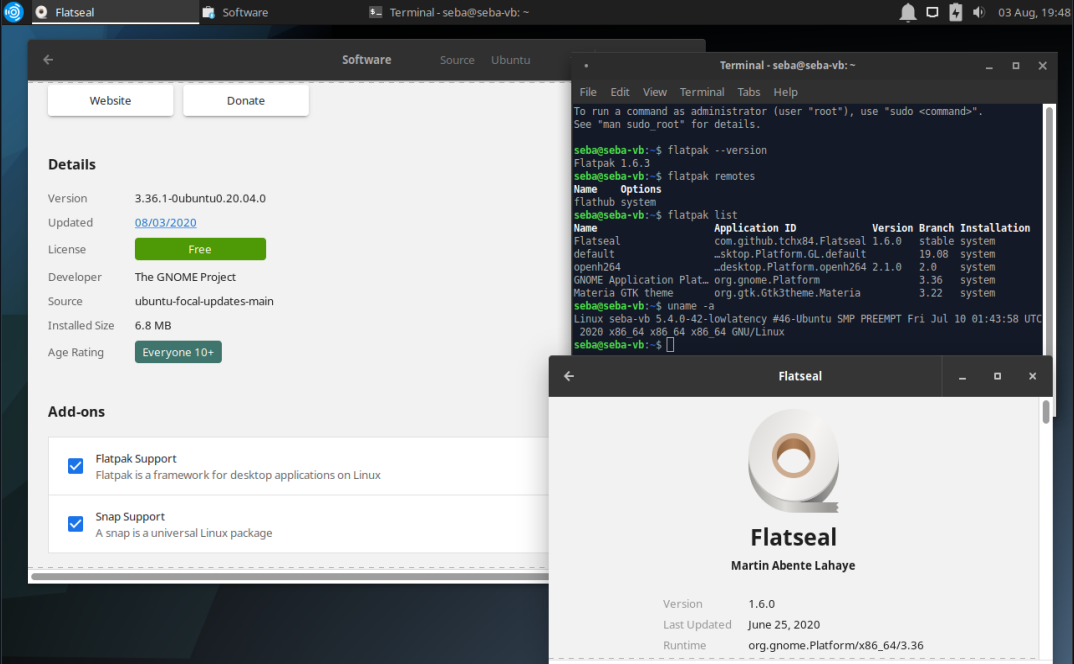
Task: Click the Everyone 10+ age rating button
Action: tap(178, 352)
